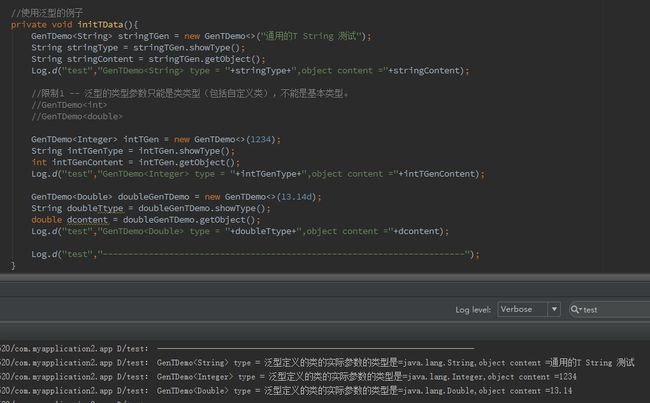The height and width of the screenshot is (403, 650).
Task: Click the method name initTData
Action: [100, 24]
